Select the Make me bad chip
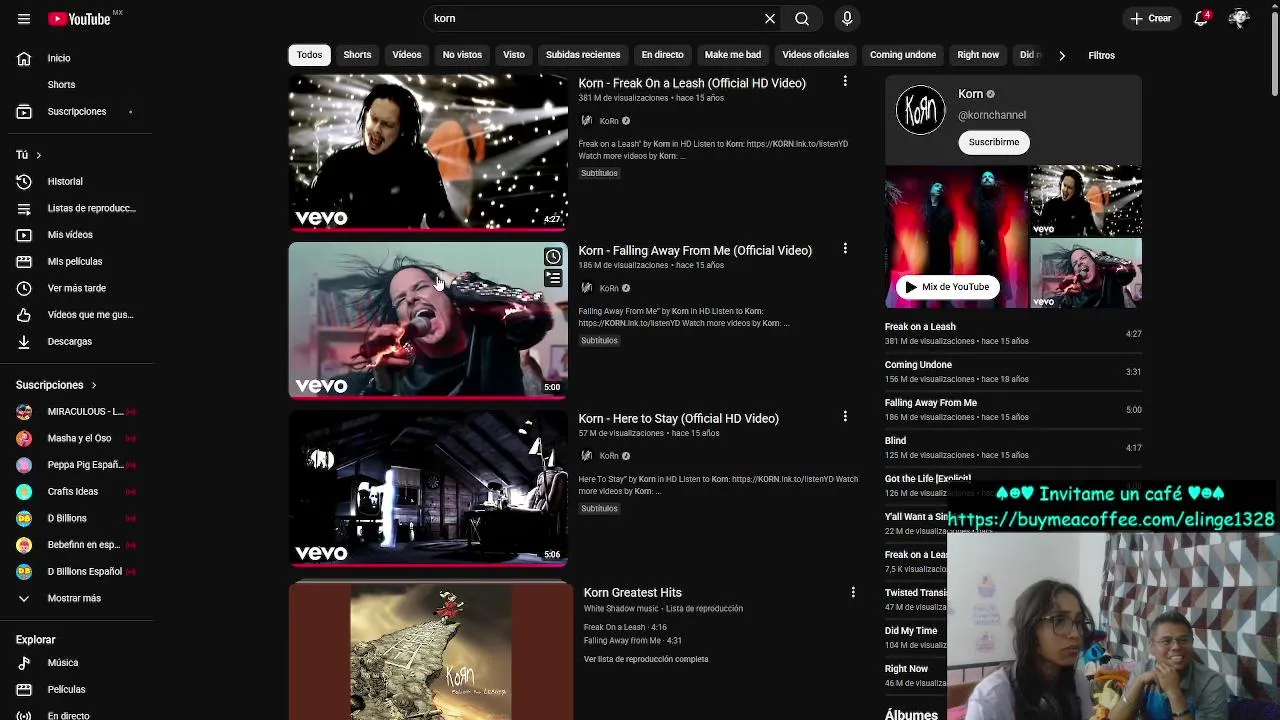 click(733, 55)
